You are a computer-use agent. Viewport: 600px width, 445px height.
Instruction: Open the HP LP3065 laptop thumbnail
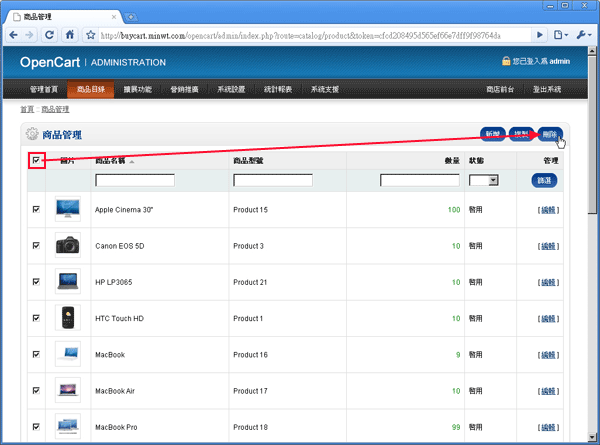(x=68, y=281)
